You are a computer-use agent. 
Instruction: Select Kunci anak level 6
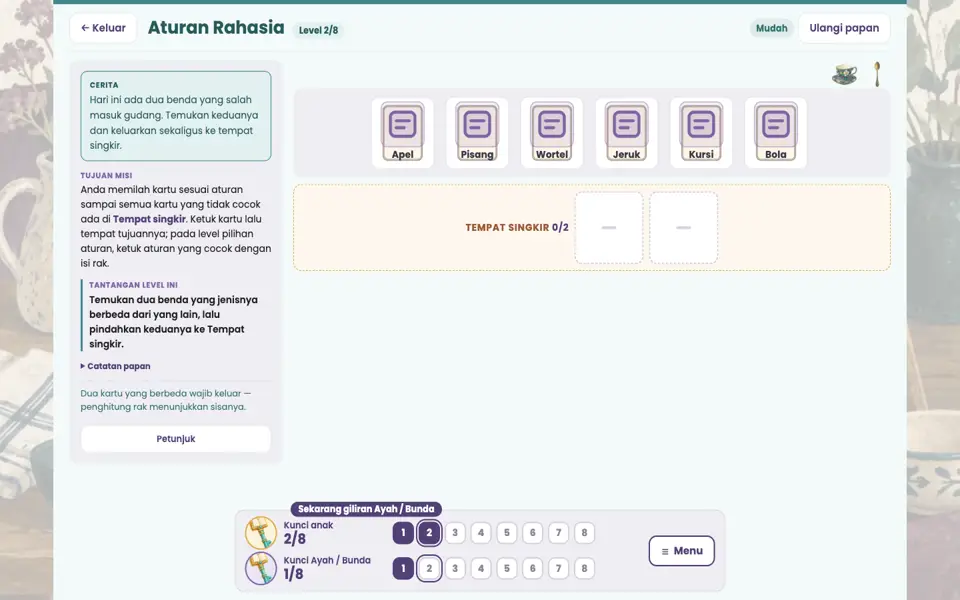[x=533, y=533]
